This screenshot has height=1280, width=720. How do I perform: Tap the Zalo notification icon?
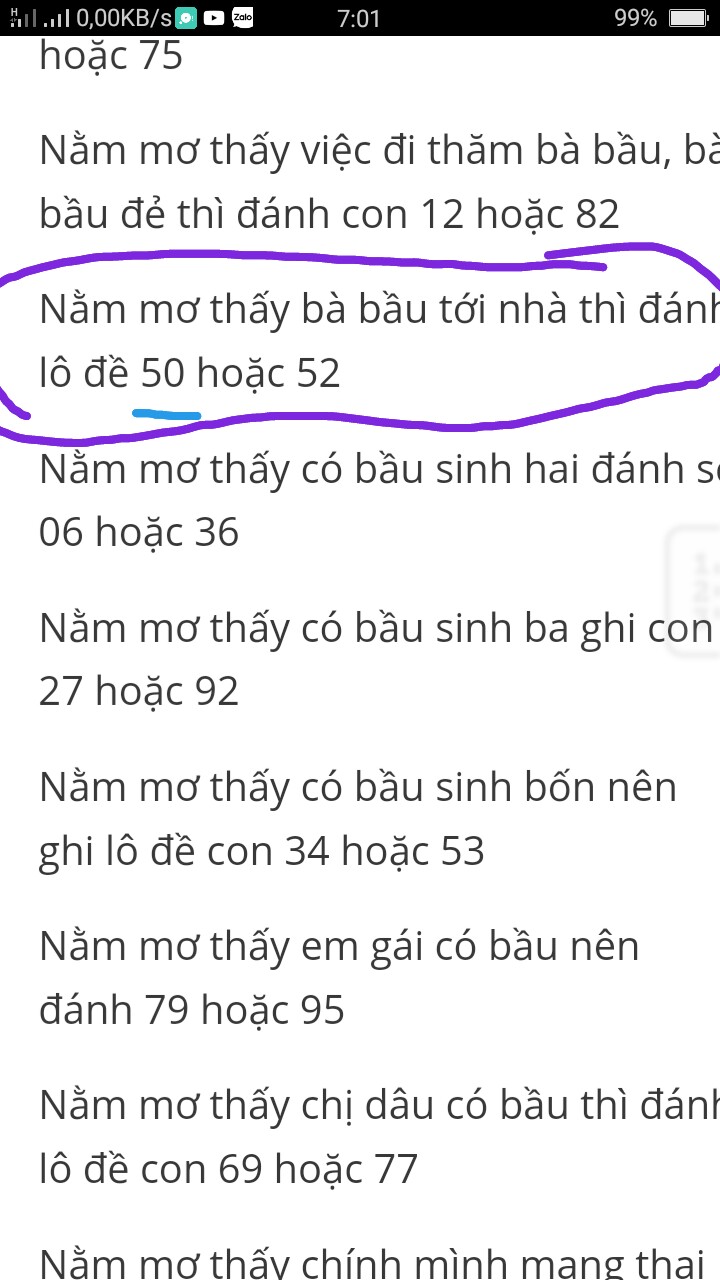(242, 18)
